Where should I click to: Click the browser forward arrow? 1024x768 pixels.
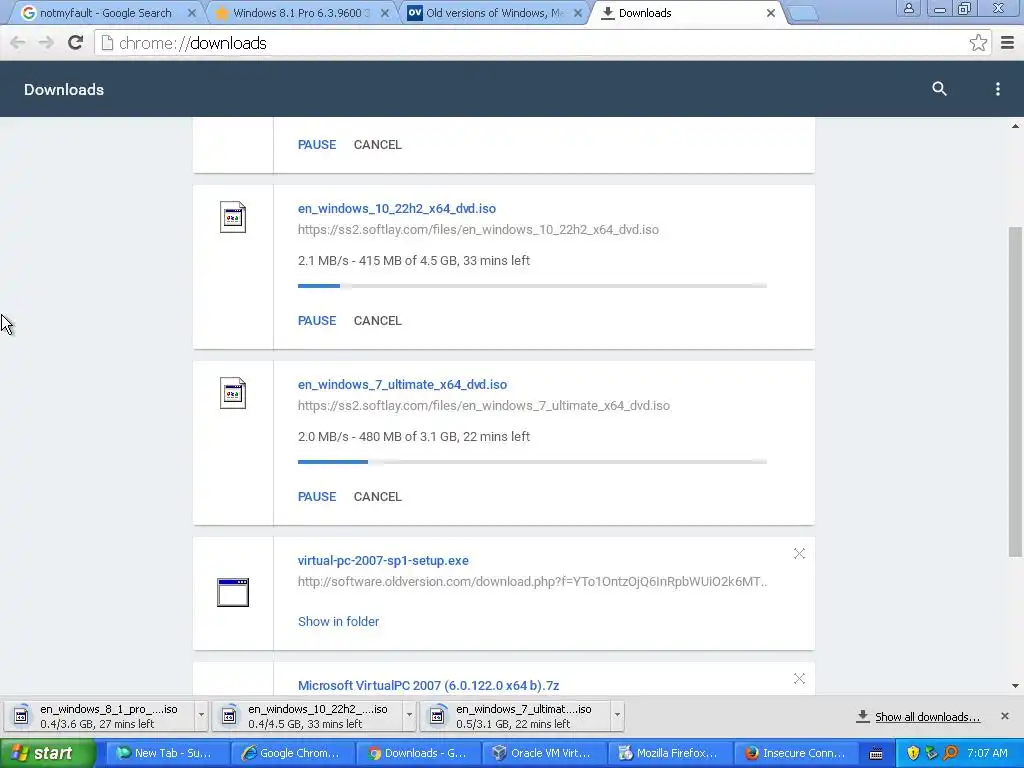(x=46, y=43)
